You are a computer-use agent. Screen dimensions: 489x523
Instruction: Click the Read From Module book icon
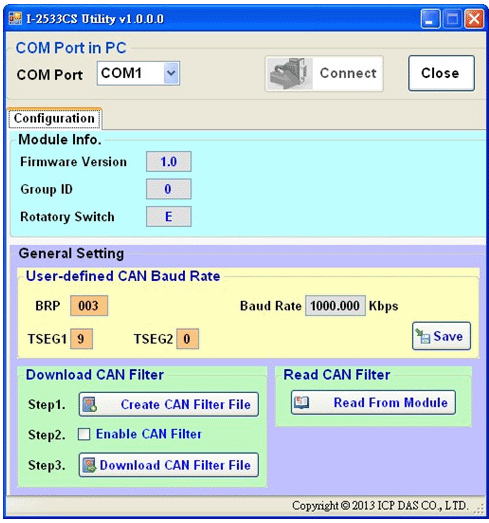(x=301, y=402)
